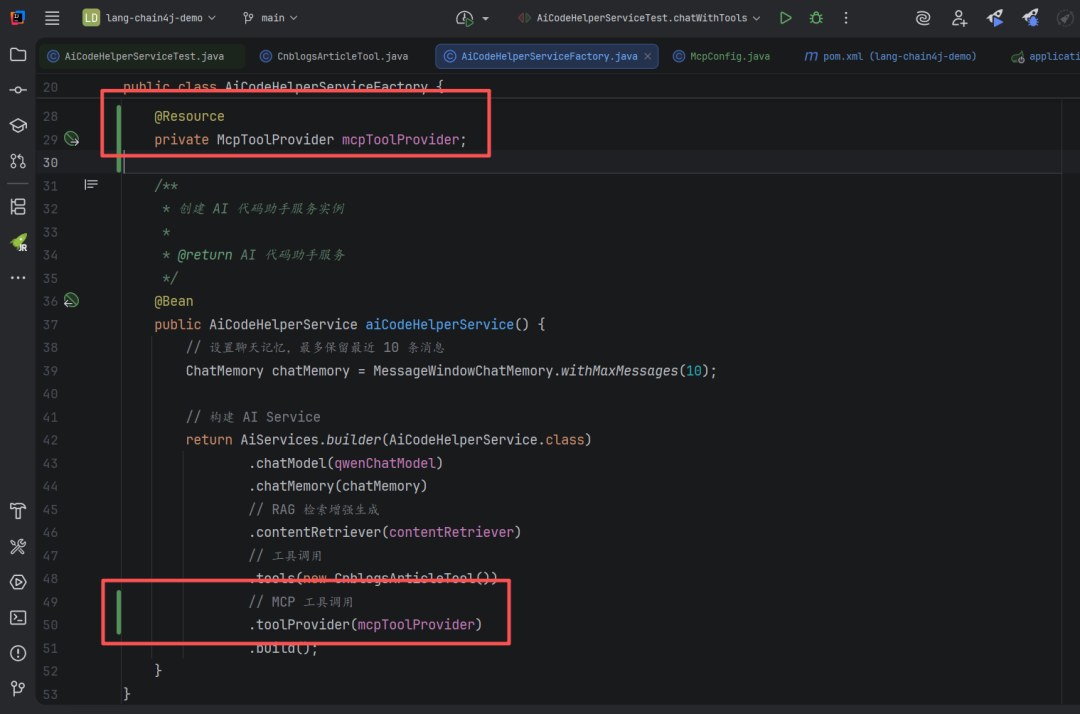Image resolution: width=1080 pixels, height=714 pixels.
Task: Switch to the CnblogsArticleTool.java tab
Action: tap(337, 57)
